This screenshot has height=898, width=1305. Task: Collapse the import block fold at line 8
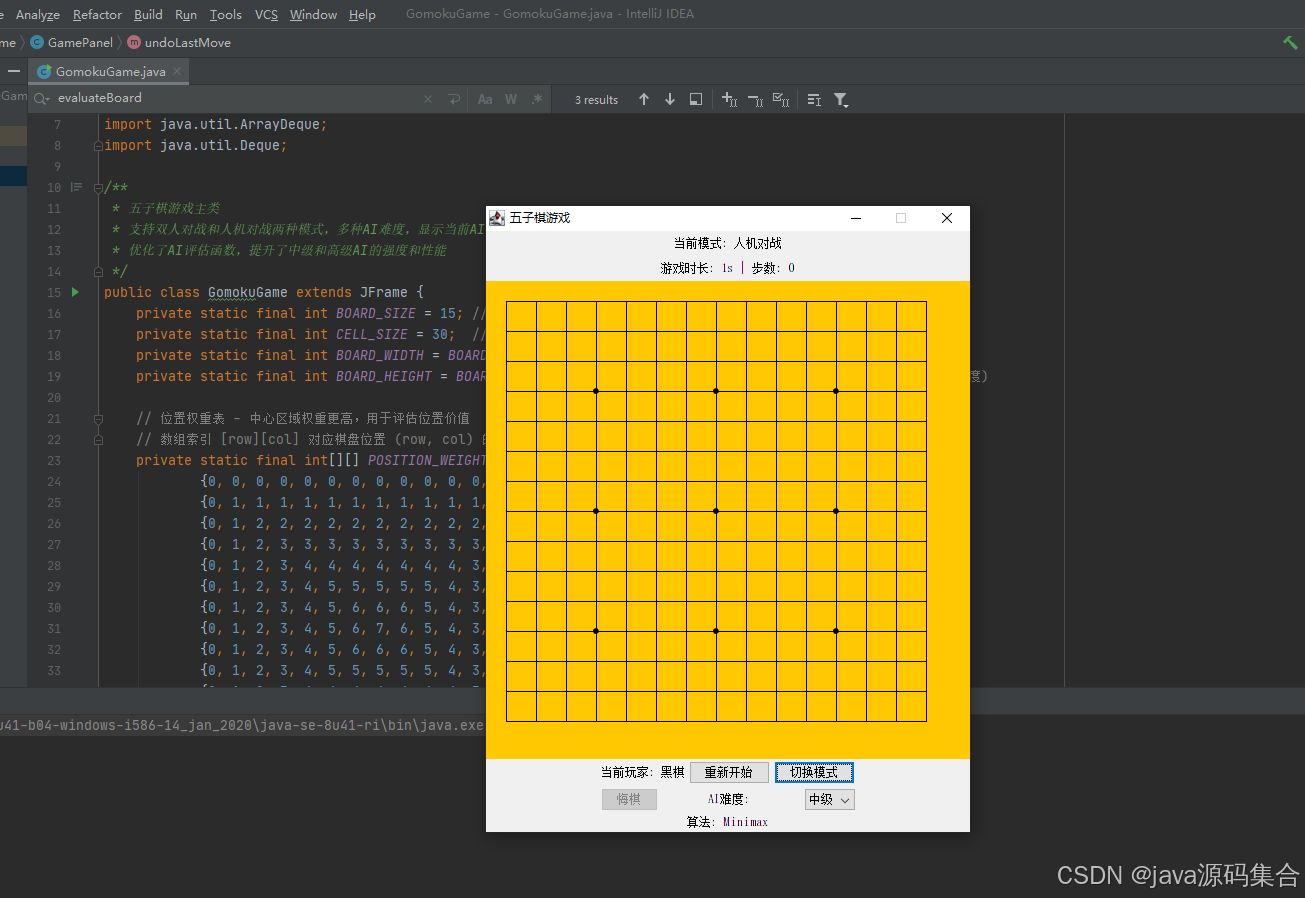98,146
